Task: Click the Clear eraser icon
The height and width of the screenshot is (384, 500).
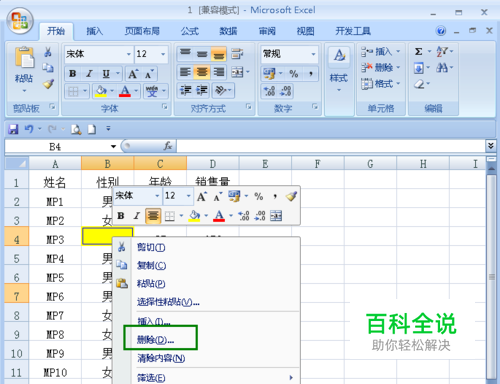Action: [419, 84]
